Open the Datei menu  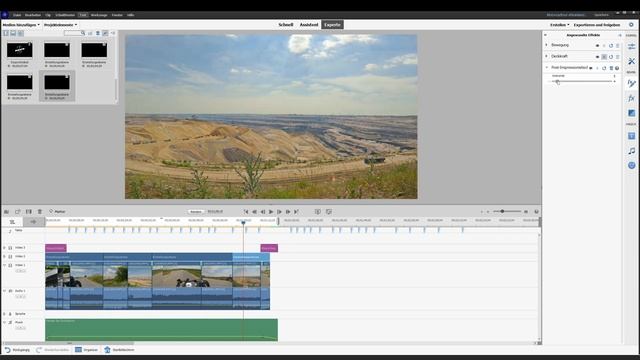click(x=17, y=15)
